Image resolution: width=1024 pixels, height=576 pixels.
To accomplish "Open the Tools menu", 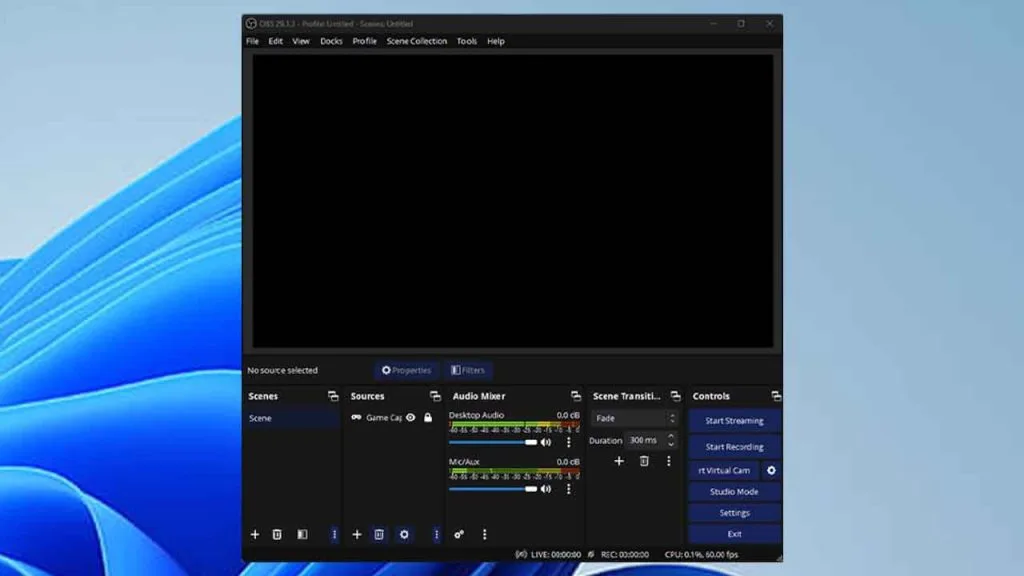I will (x=466, y=41).
